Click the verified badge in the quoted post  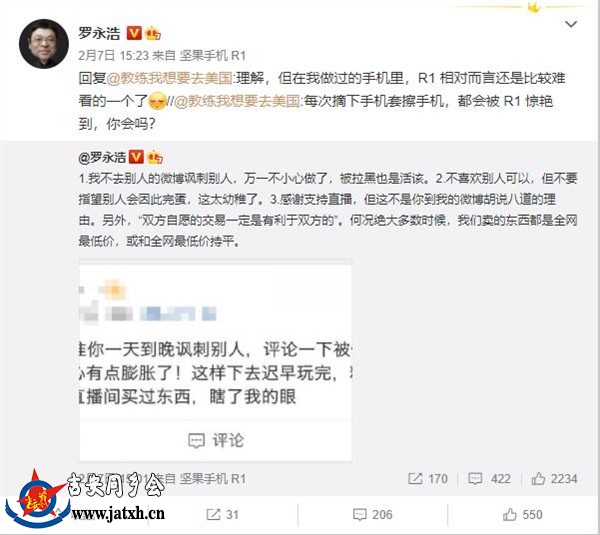pyautogui.click(x=136, y=157)
